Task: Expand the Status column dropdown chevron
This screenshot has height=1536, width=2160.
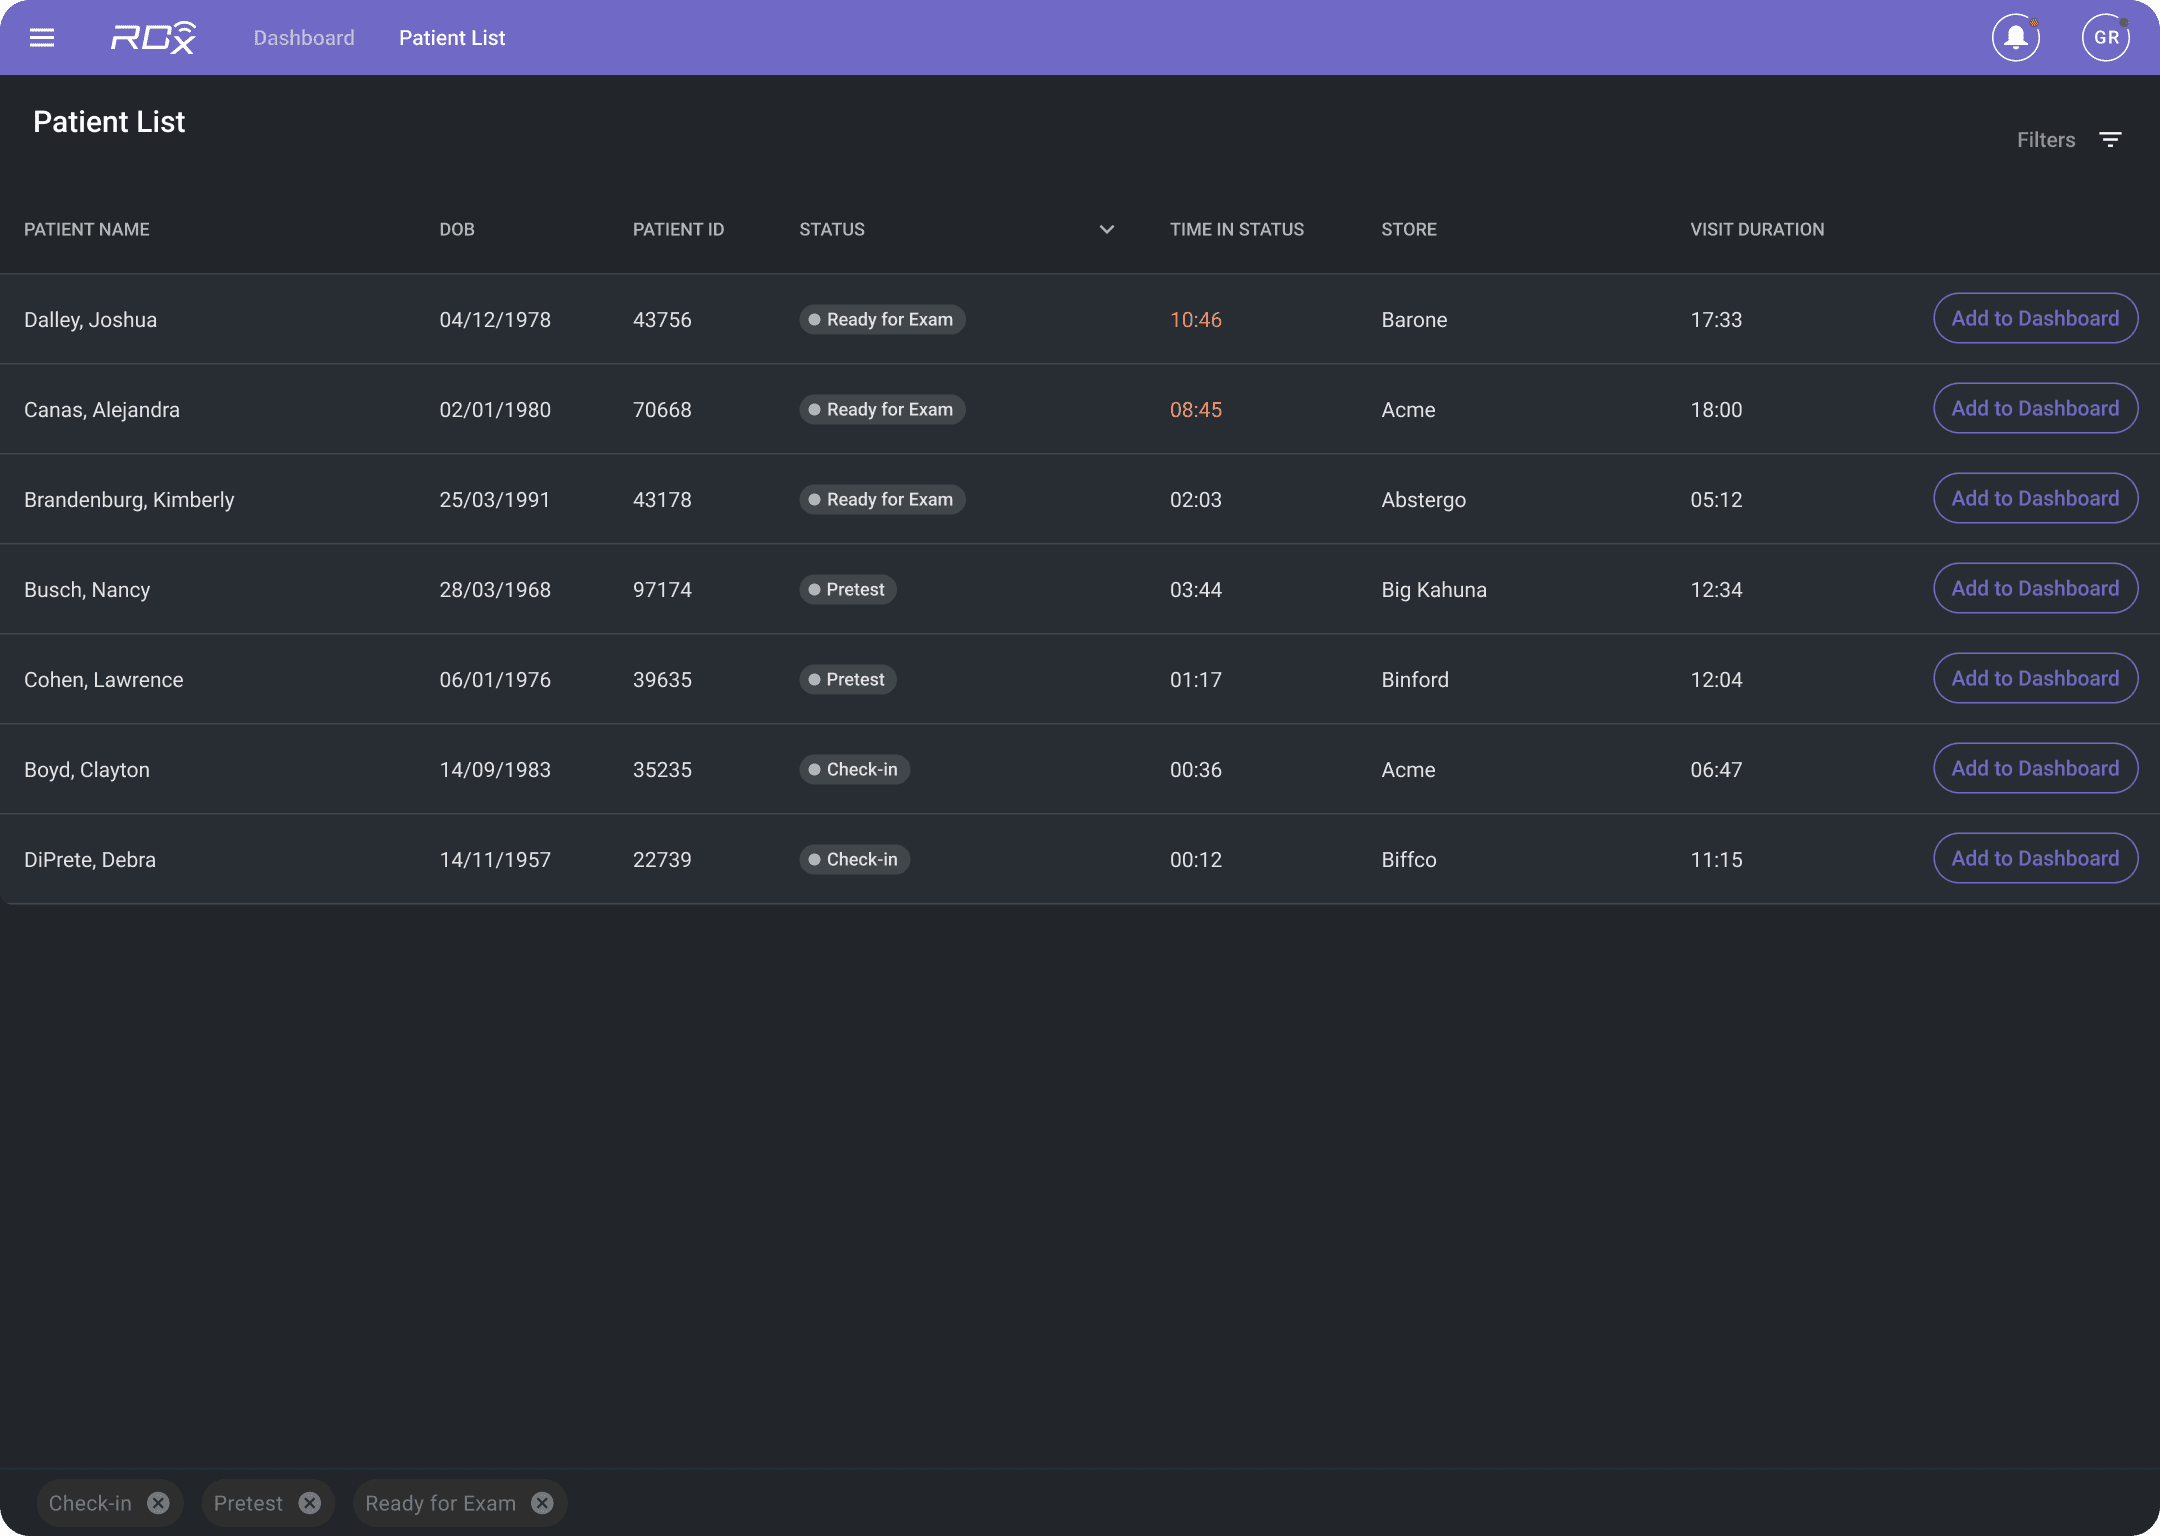Action: click(x=1106, y=230)
